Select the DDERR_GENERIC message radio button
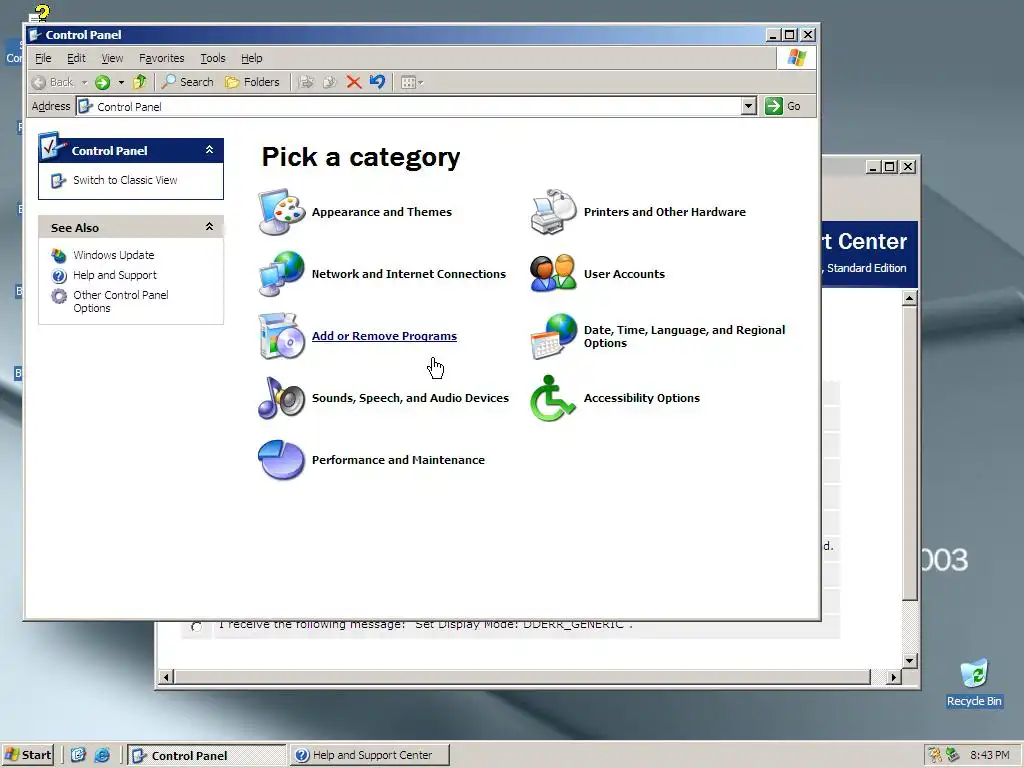 coord(196,627)
